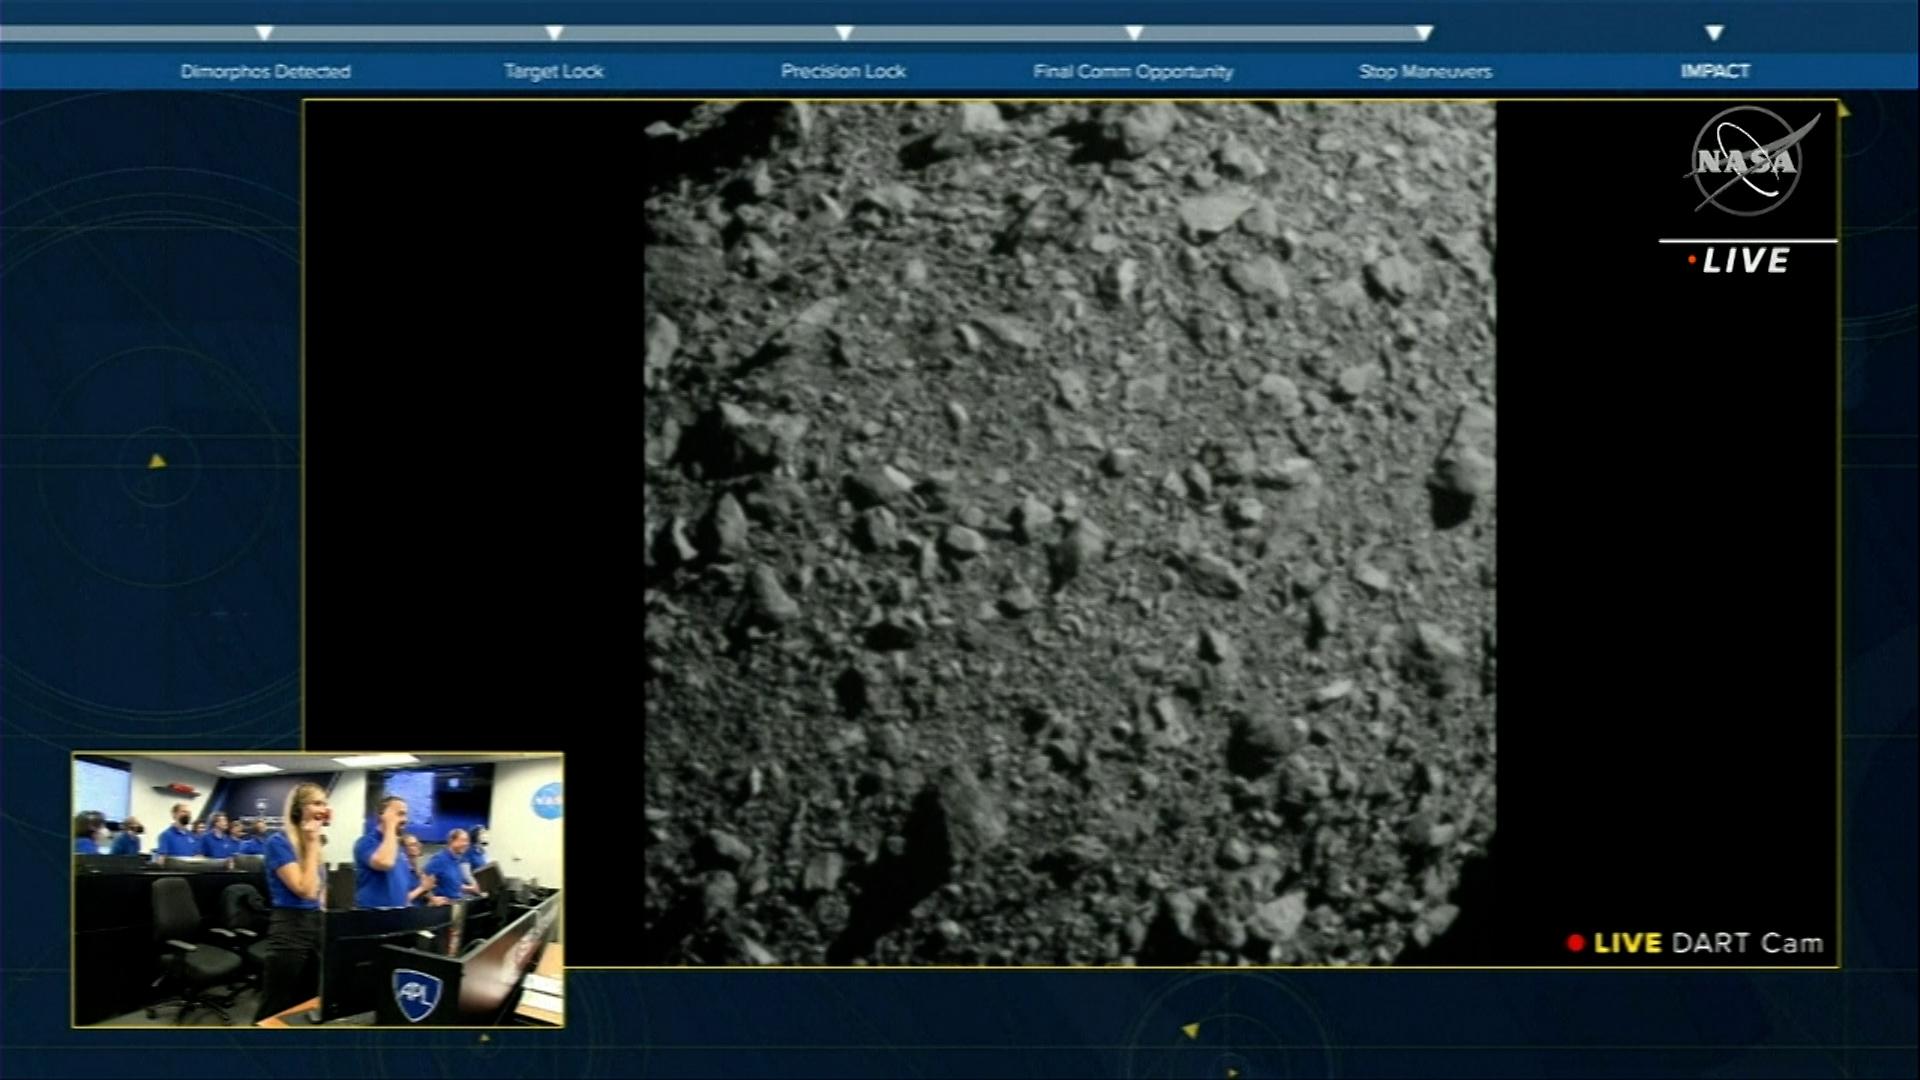This screenshot has height=1080, width=1920.
Task: Select the IMPACT milestone tab
Action: (1714, 71)
